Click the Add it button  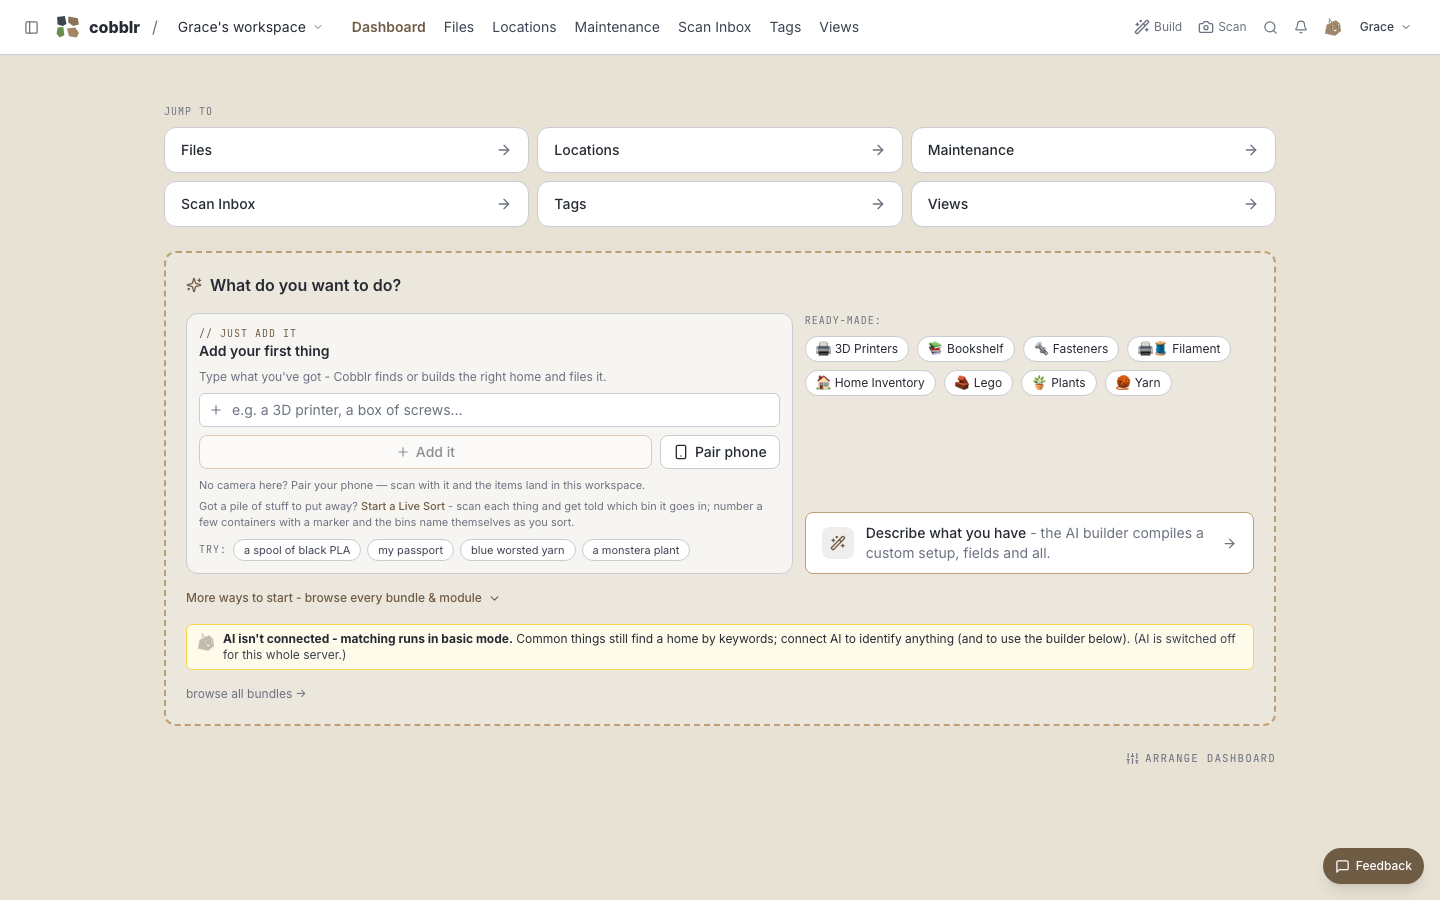click(425, 452)
